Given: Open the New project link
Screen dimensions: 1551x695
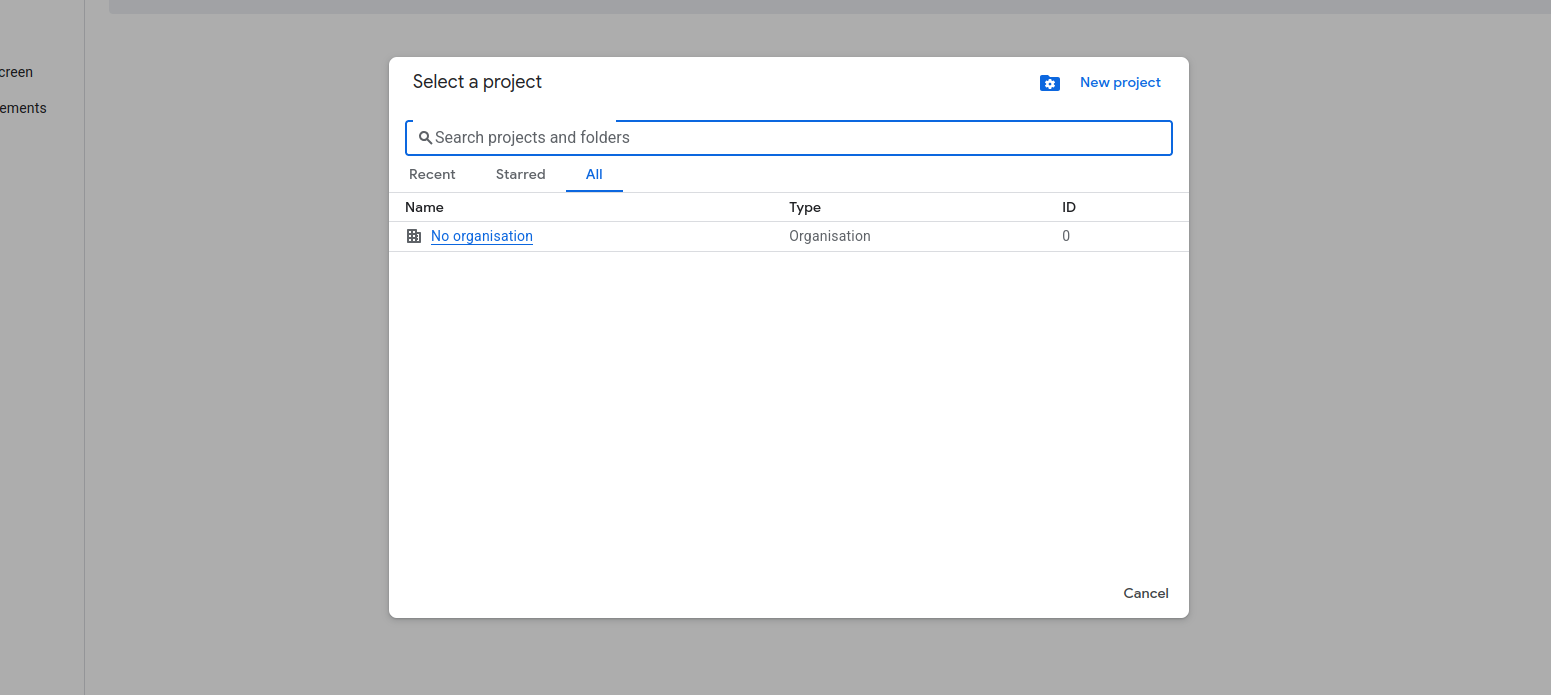Looking at the screenshot, I should point(1120,83).
